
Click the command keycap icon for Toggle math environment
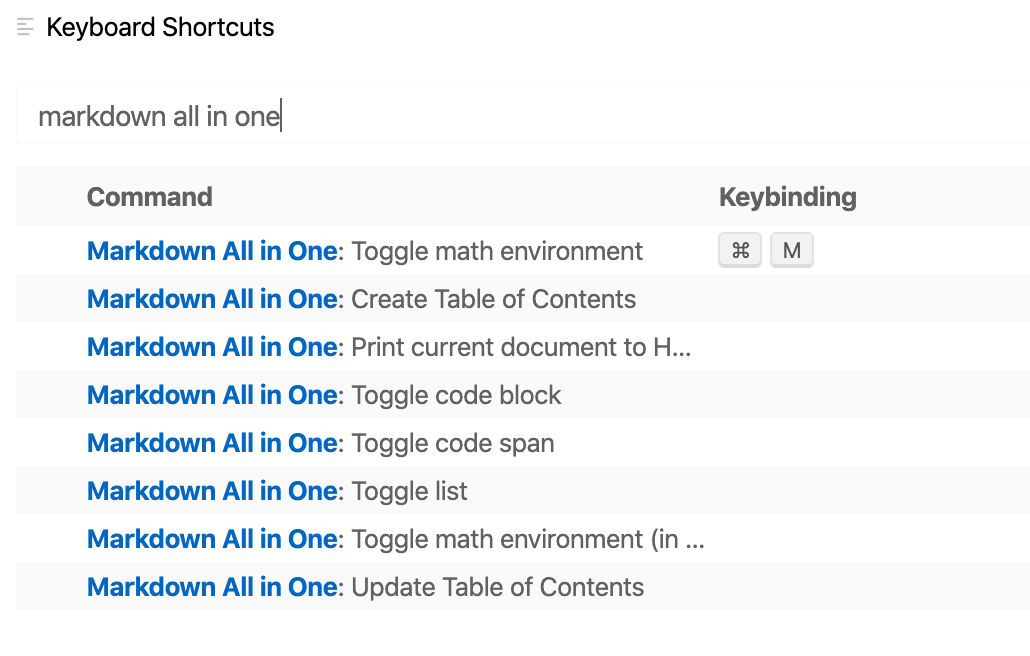[x=740, y=251]
